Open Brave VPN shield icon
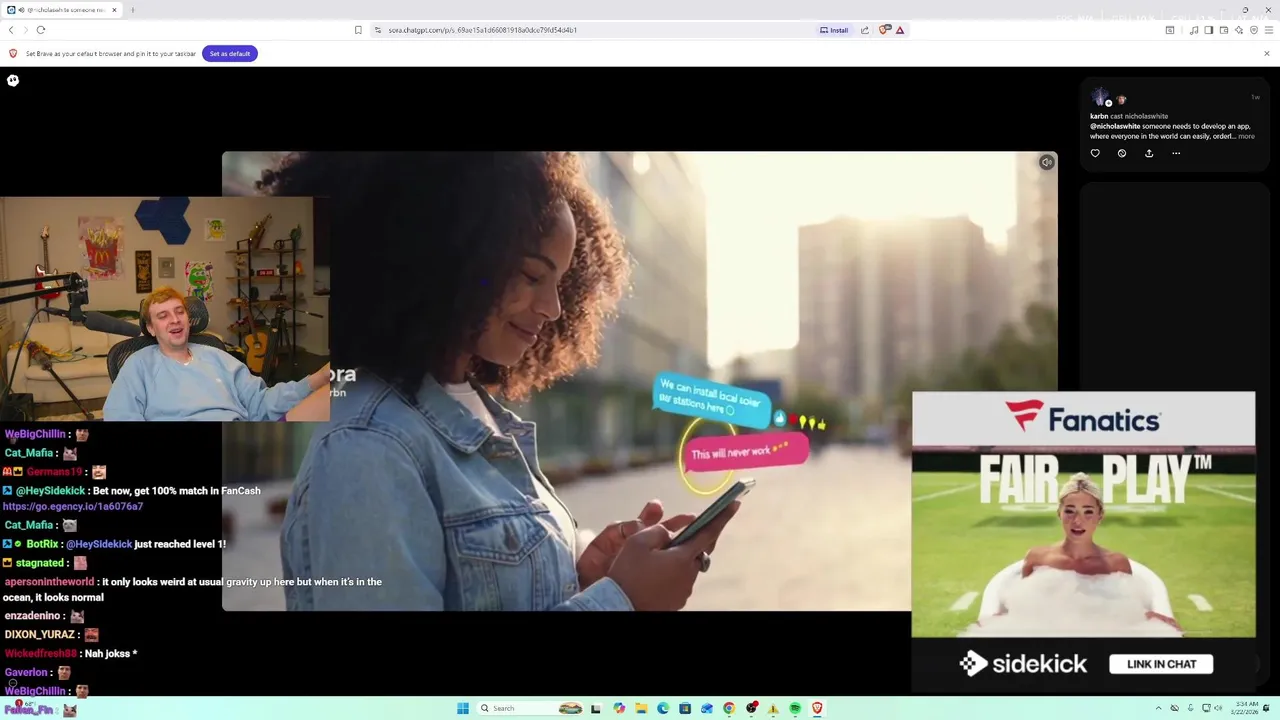Screen dimensions: 1280x720 point(1253,30)
